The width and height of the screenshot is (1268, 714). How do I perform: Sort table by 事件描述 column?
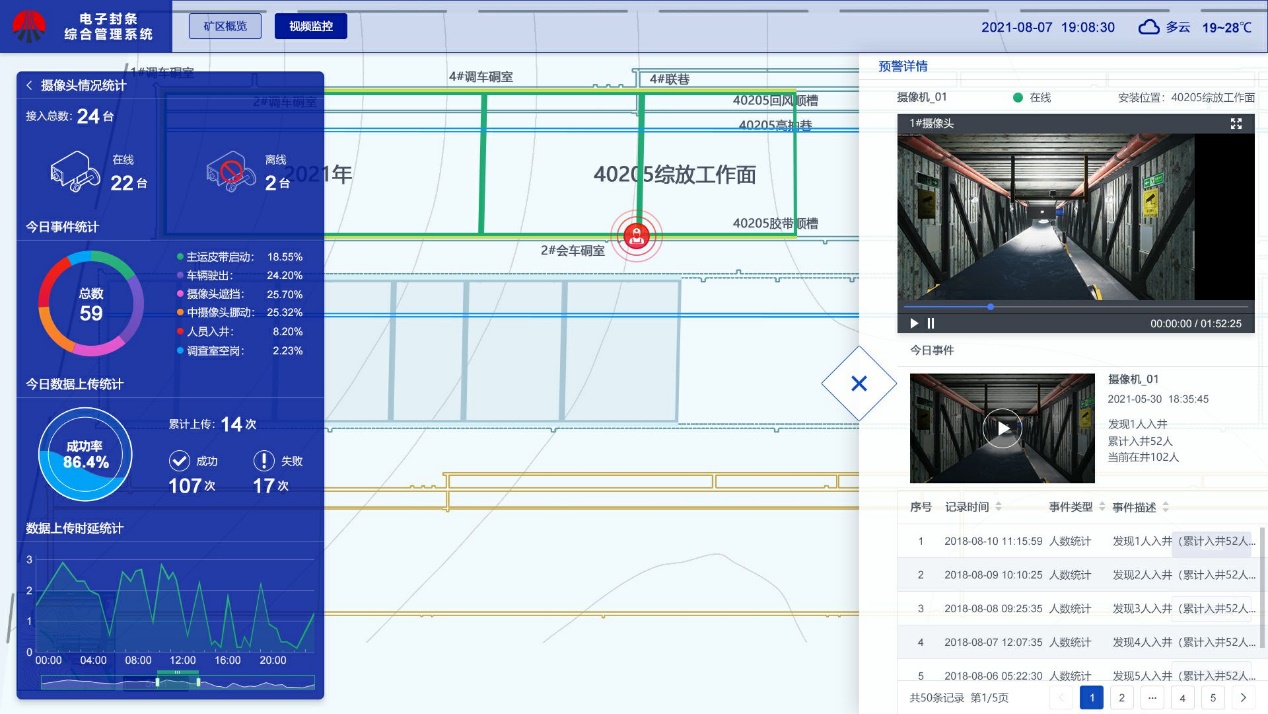pos(1165,507)
